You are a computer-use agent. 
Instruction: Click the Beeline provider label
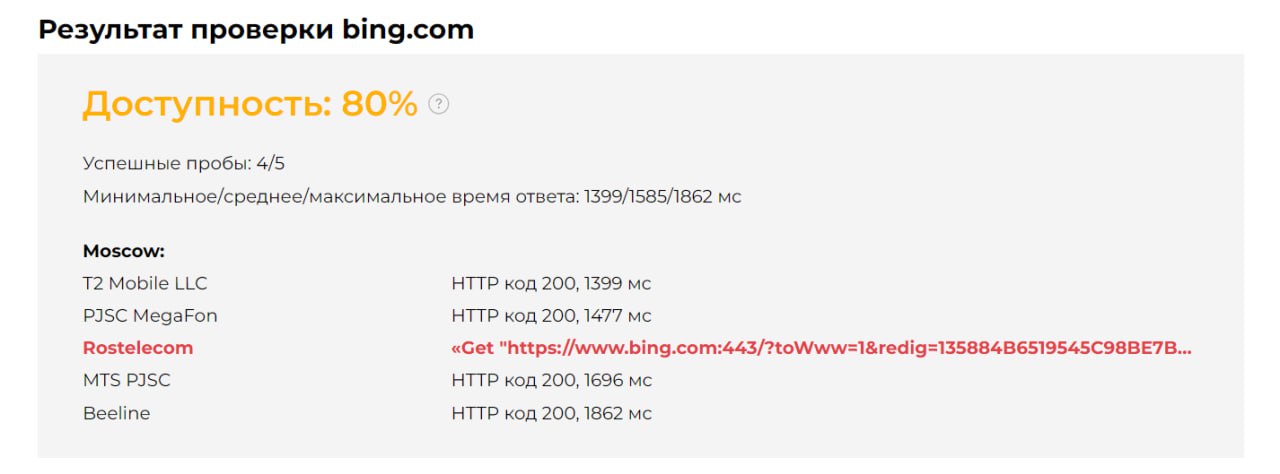point(116,413)
